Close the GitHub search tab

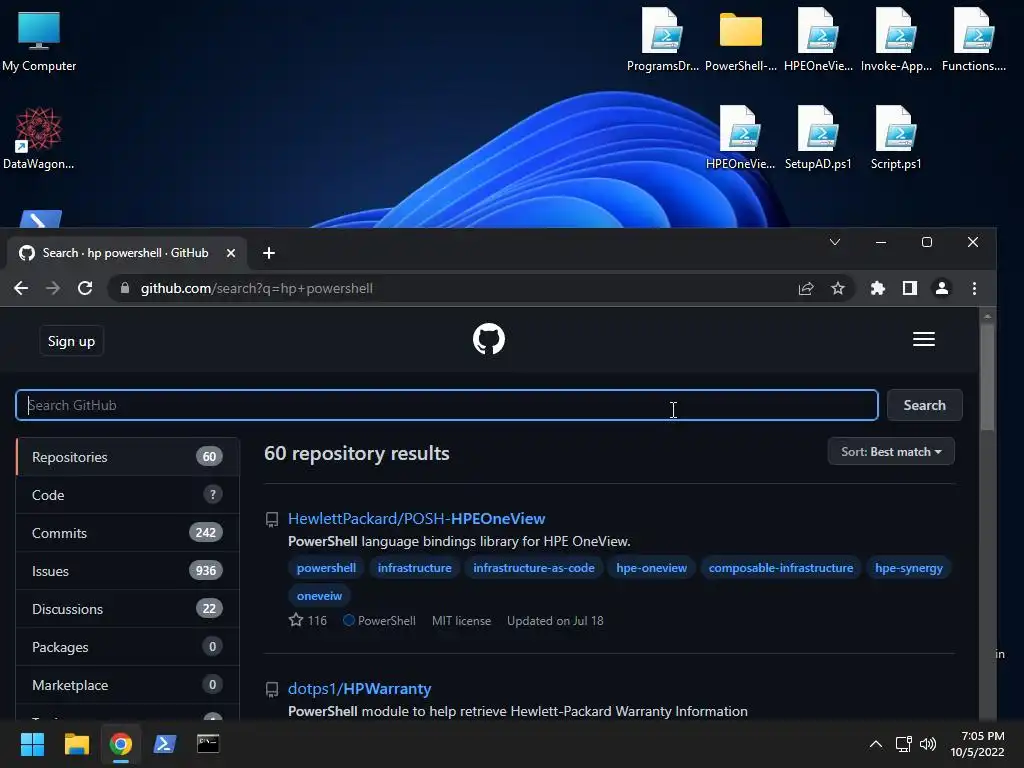[x=231, y=253]
